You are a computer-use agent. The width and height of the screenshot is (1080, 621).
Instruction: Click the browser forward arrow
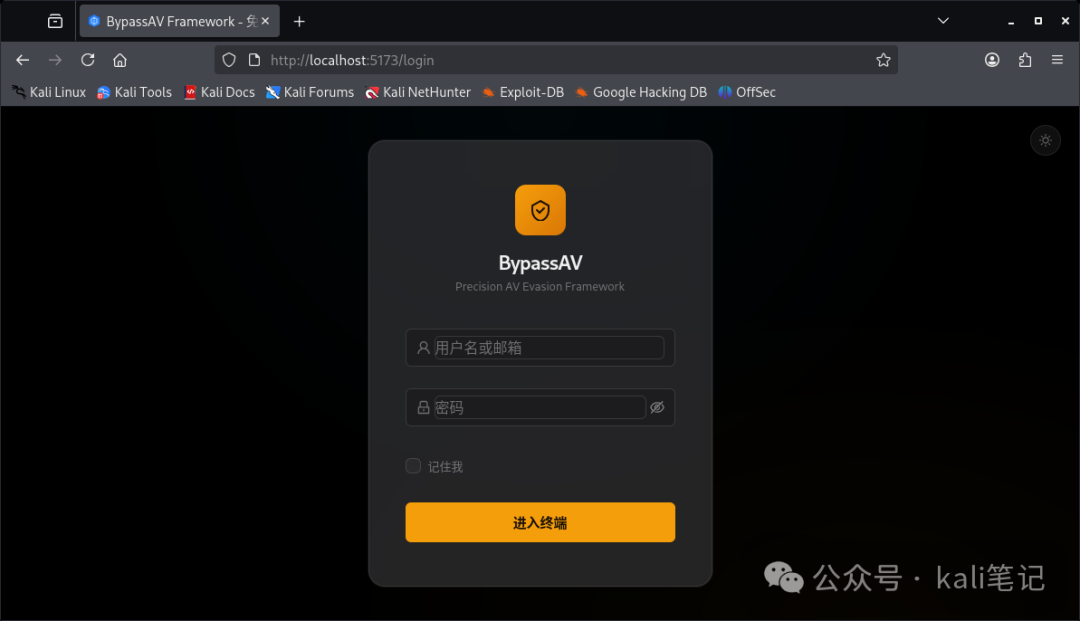click(55, 61)
